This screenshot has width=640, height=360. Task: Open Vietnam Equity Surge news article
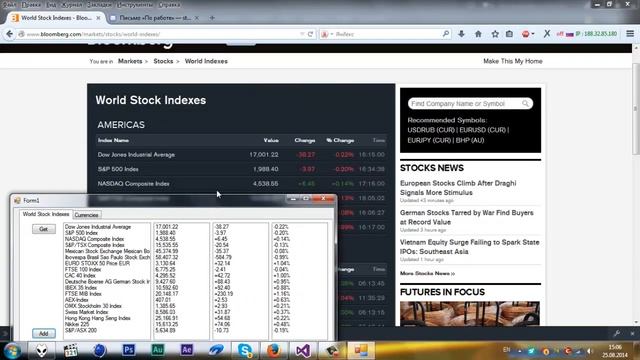tap(469, 247)
